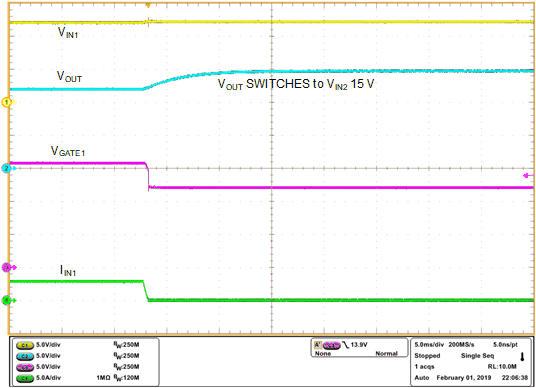Screen dimensions: 536x388
Task: Click the falling edge slope icon
Action: point(345,345)
